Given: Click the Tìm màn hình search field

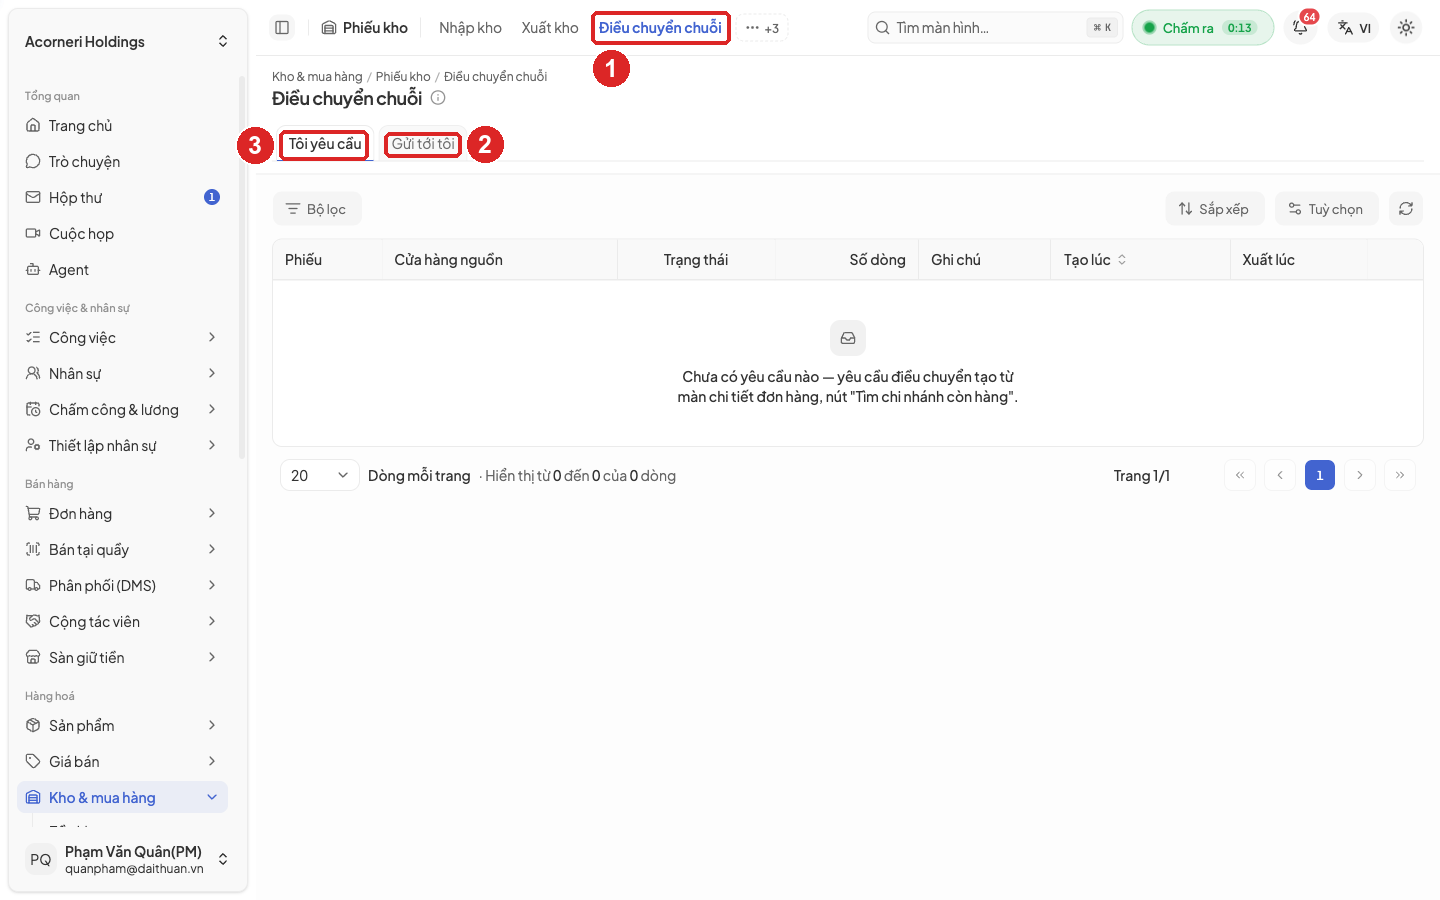Looking at the screenshot, I should coord(995,28).
